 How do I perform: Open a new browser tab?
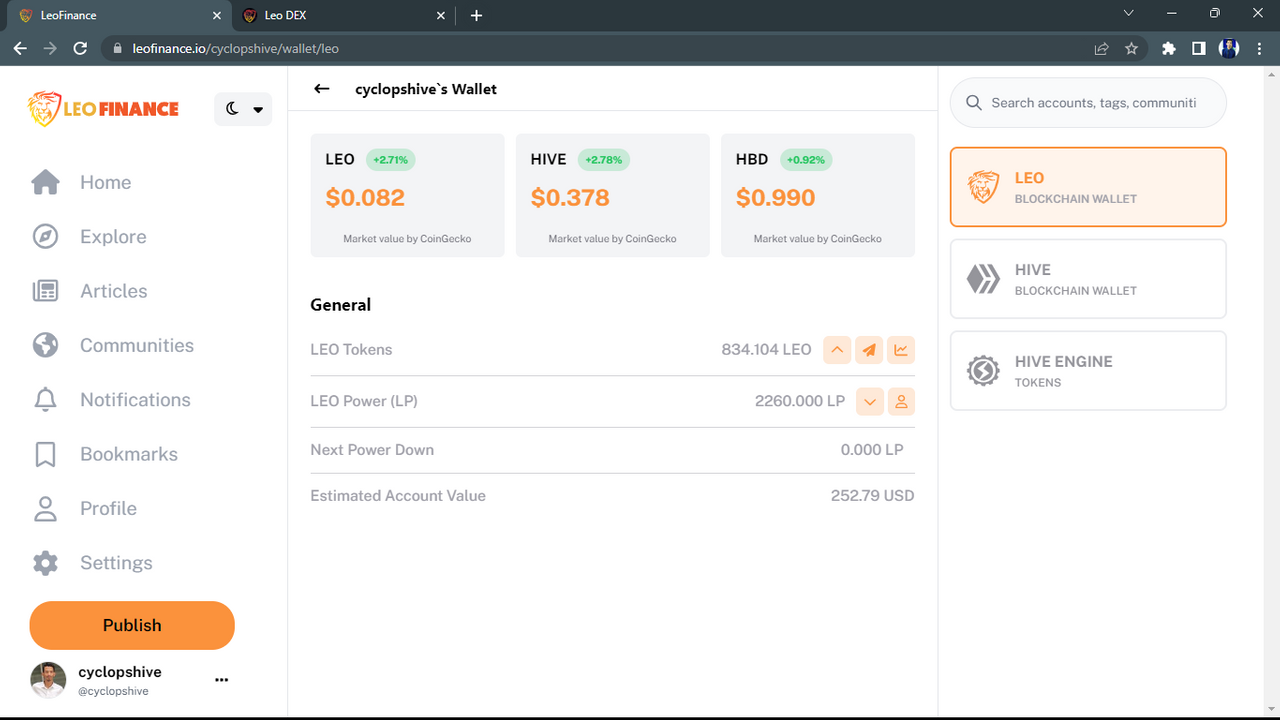point(476,15)
